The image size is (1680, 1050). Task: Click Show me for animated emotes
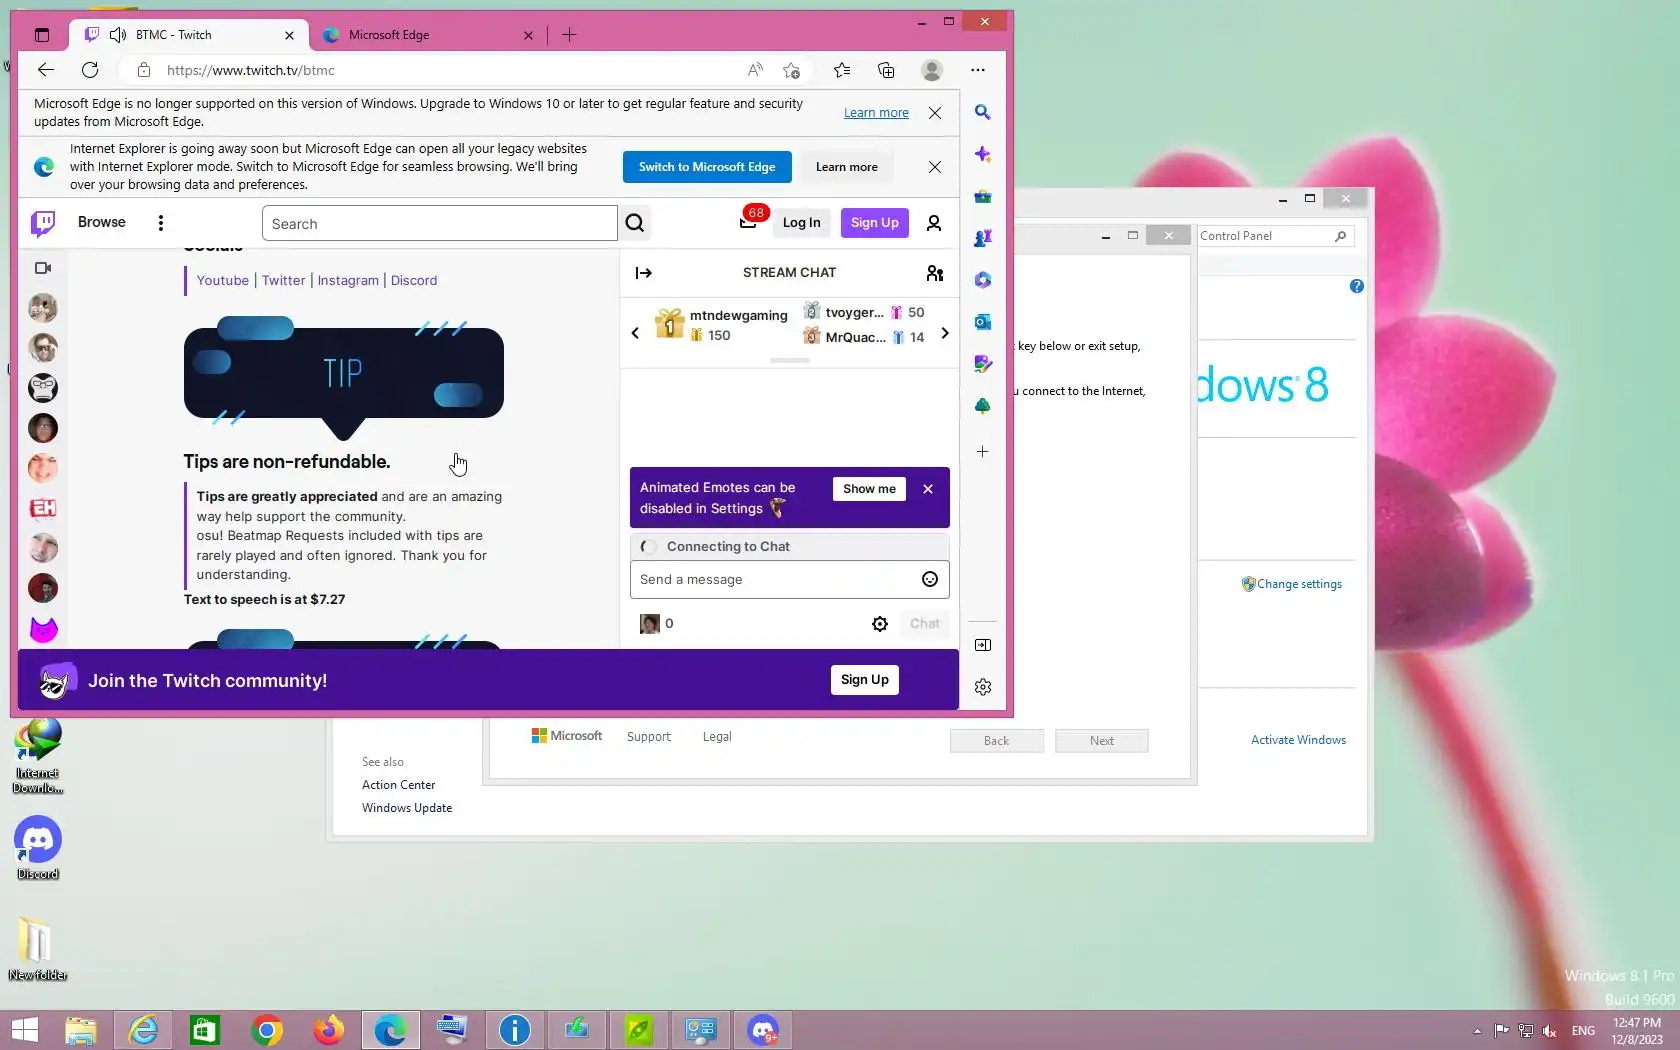pos(869,489)
